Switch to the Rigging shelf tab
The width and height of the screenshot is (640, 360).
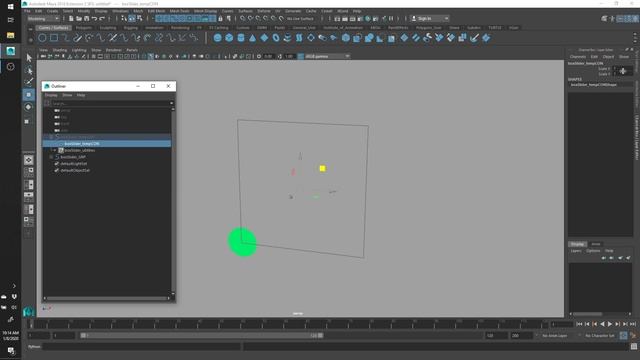[131, 28]
